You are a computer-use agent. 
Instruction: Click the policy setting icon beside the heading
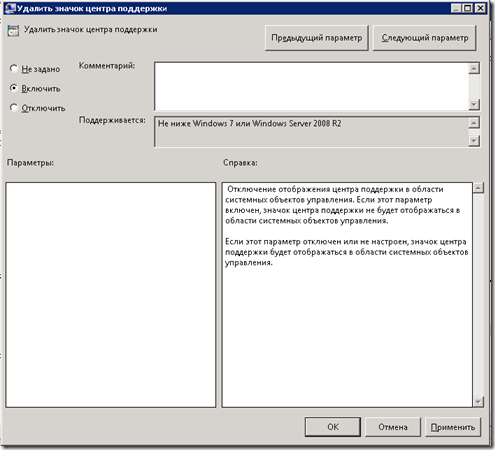[x=13, y=31]
